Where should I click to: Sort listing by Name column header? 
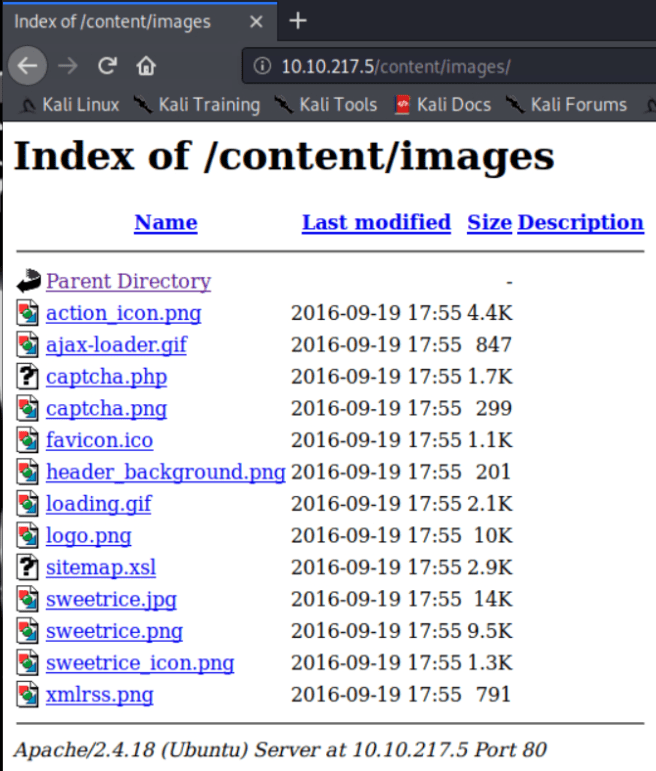[x=165, y=223]
